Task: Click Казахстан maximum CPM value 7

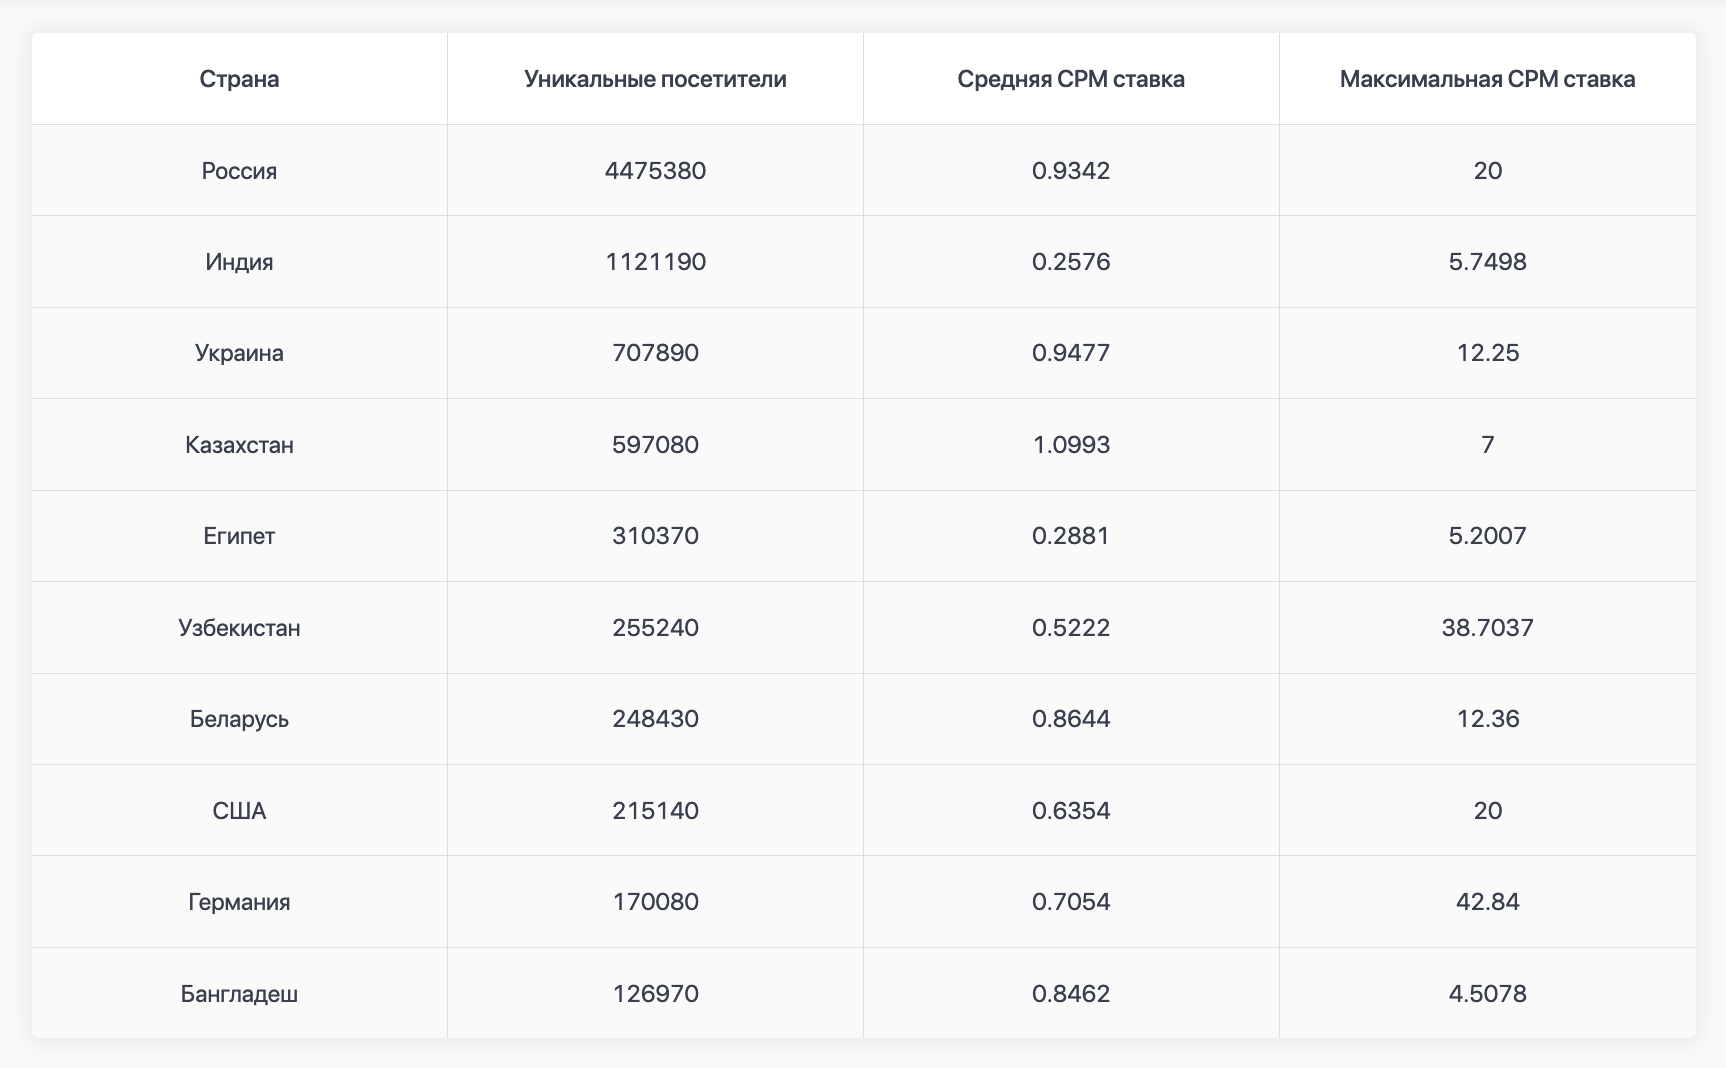Action: [1487, 445]
